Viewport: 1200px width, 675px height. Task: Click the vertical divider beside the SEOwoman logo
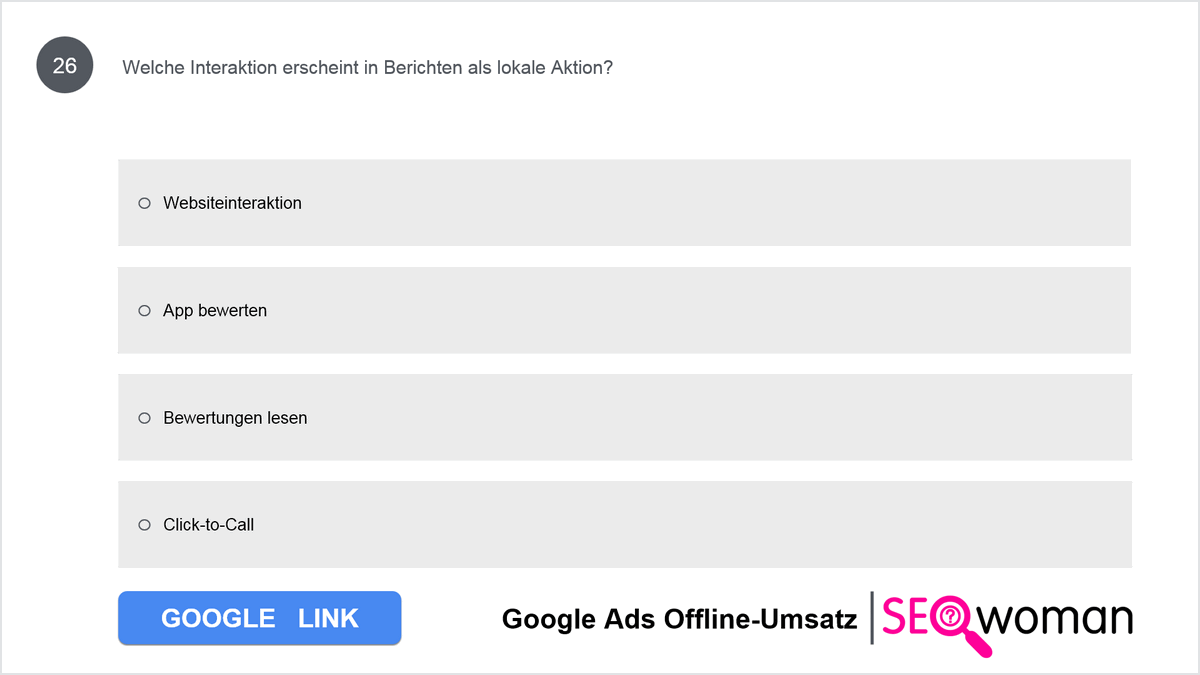coord(872,618)
